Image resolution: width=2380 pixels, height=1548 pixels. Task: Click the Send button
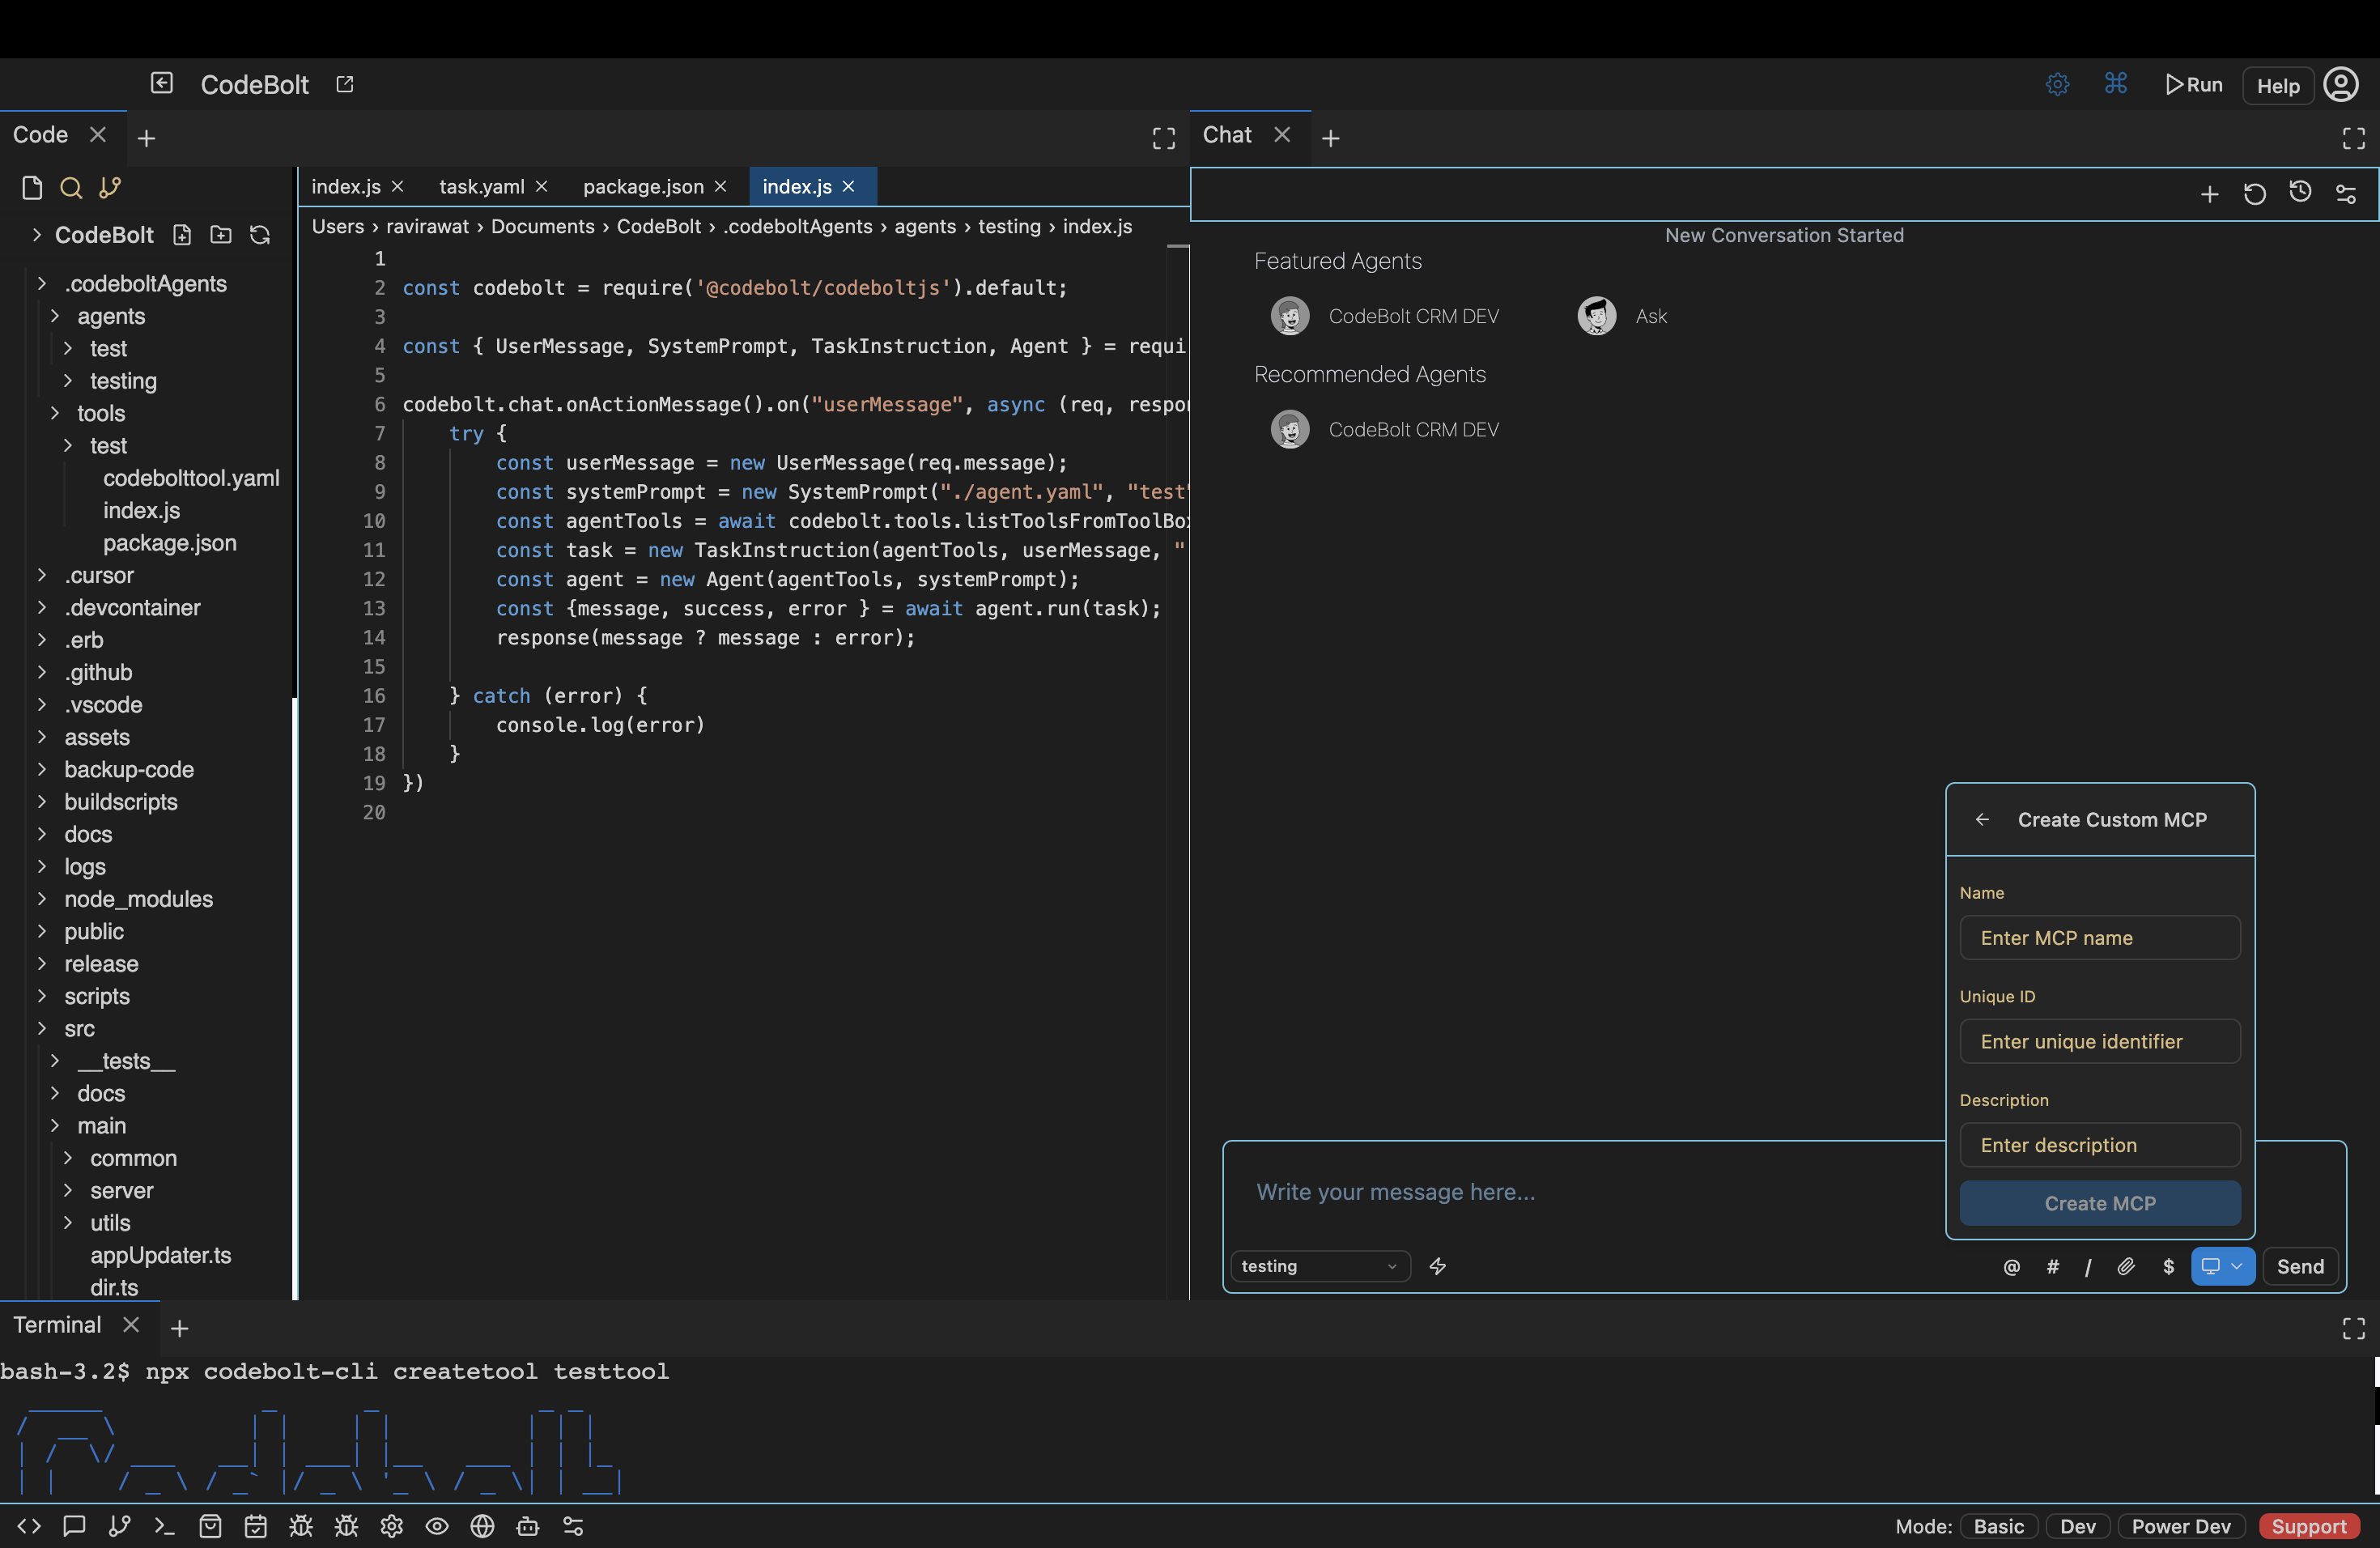2300,1267
